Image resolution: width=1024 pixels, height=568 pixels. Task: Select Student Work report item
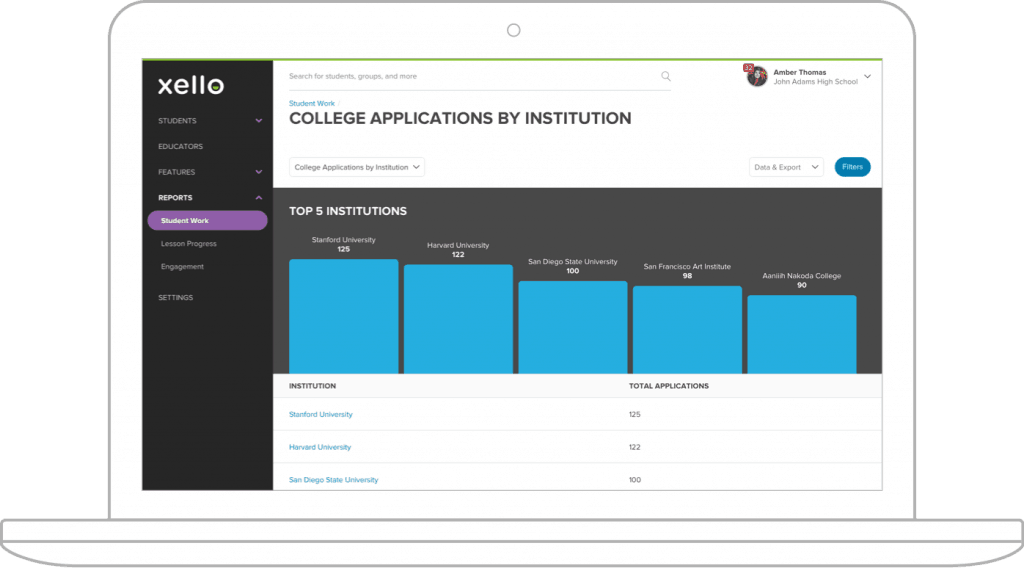(207, 221)
